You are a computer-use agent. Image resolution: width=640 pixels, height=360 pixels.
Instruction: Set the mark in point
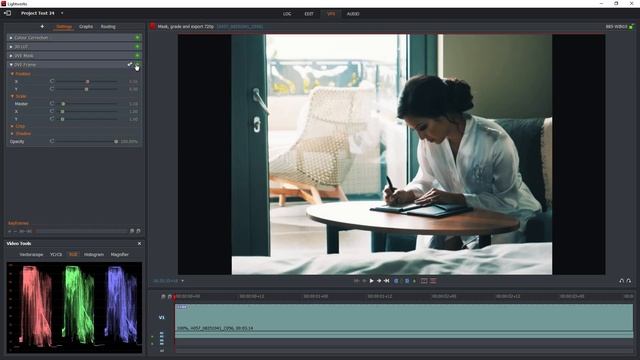[396, 281]
